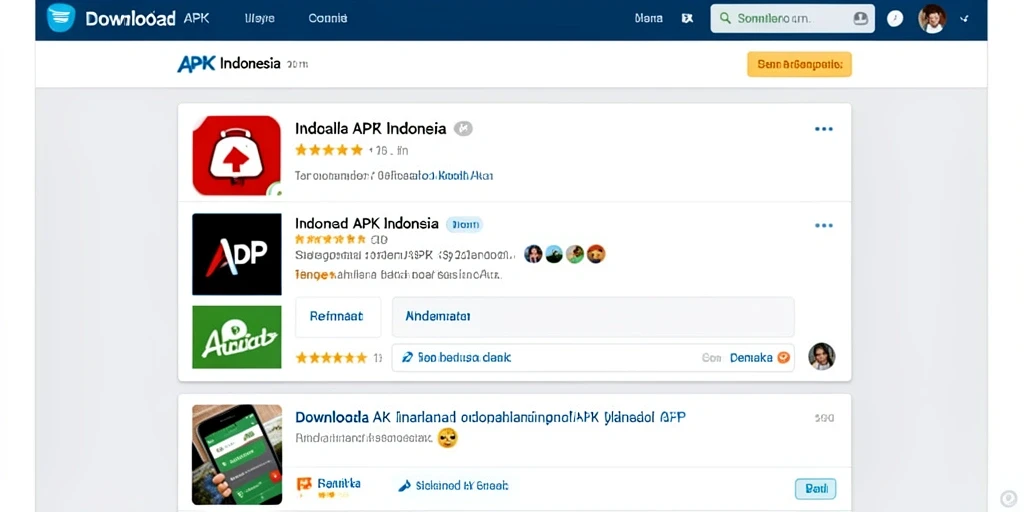1024x512 pixels.
Task: Open the black ADP app icon
Action: click(236, 254)
